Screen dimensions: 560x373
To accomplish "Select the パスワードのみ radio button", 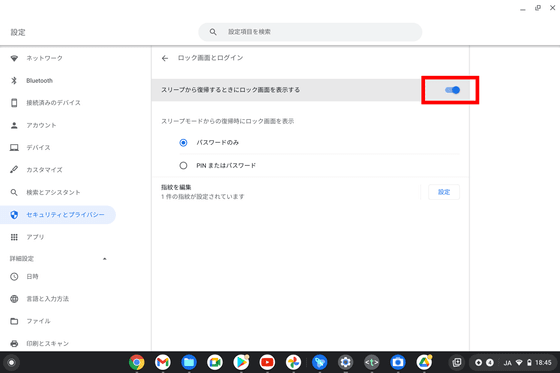I will pyautogui.click(x=183, y=143).
